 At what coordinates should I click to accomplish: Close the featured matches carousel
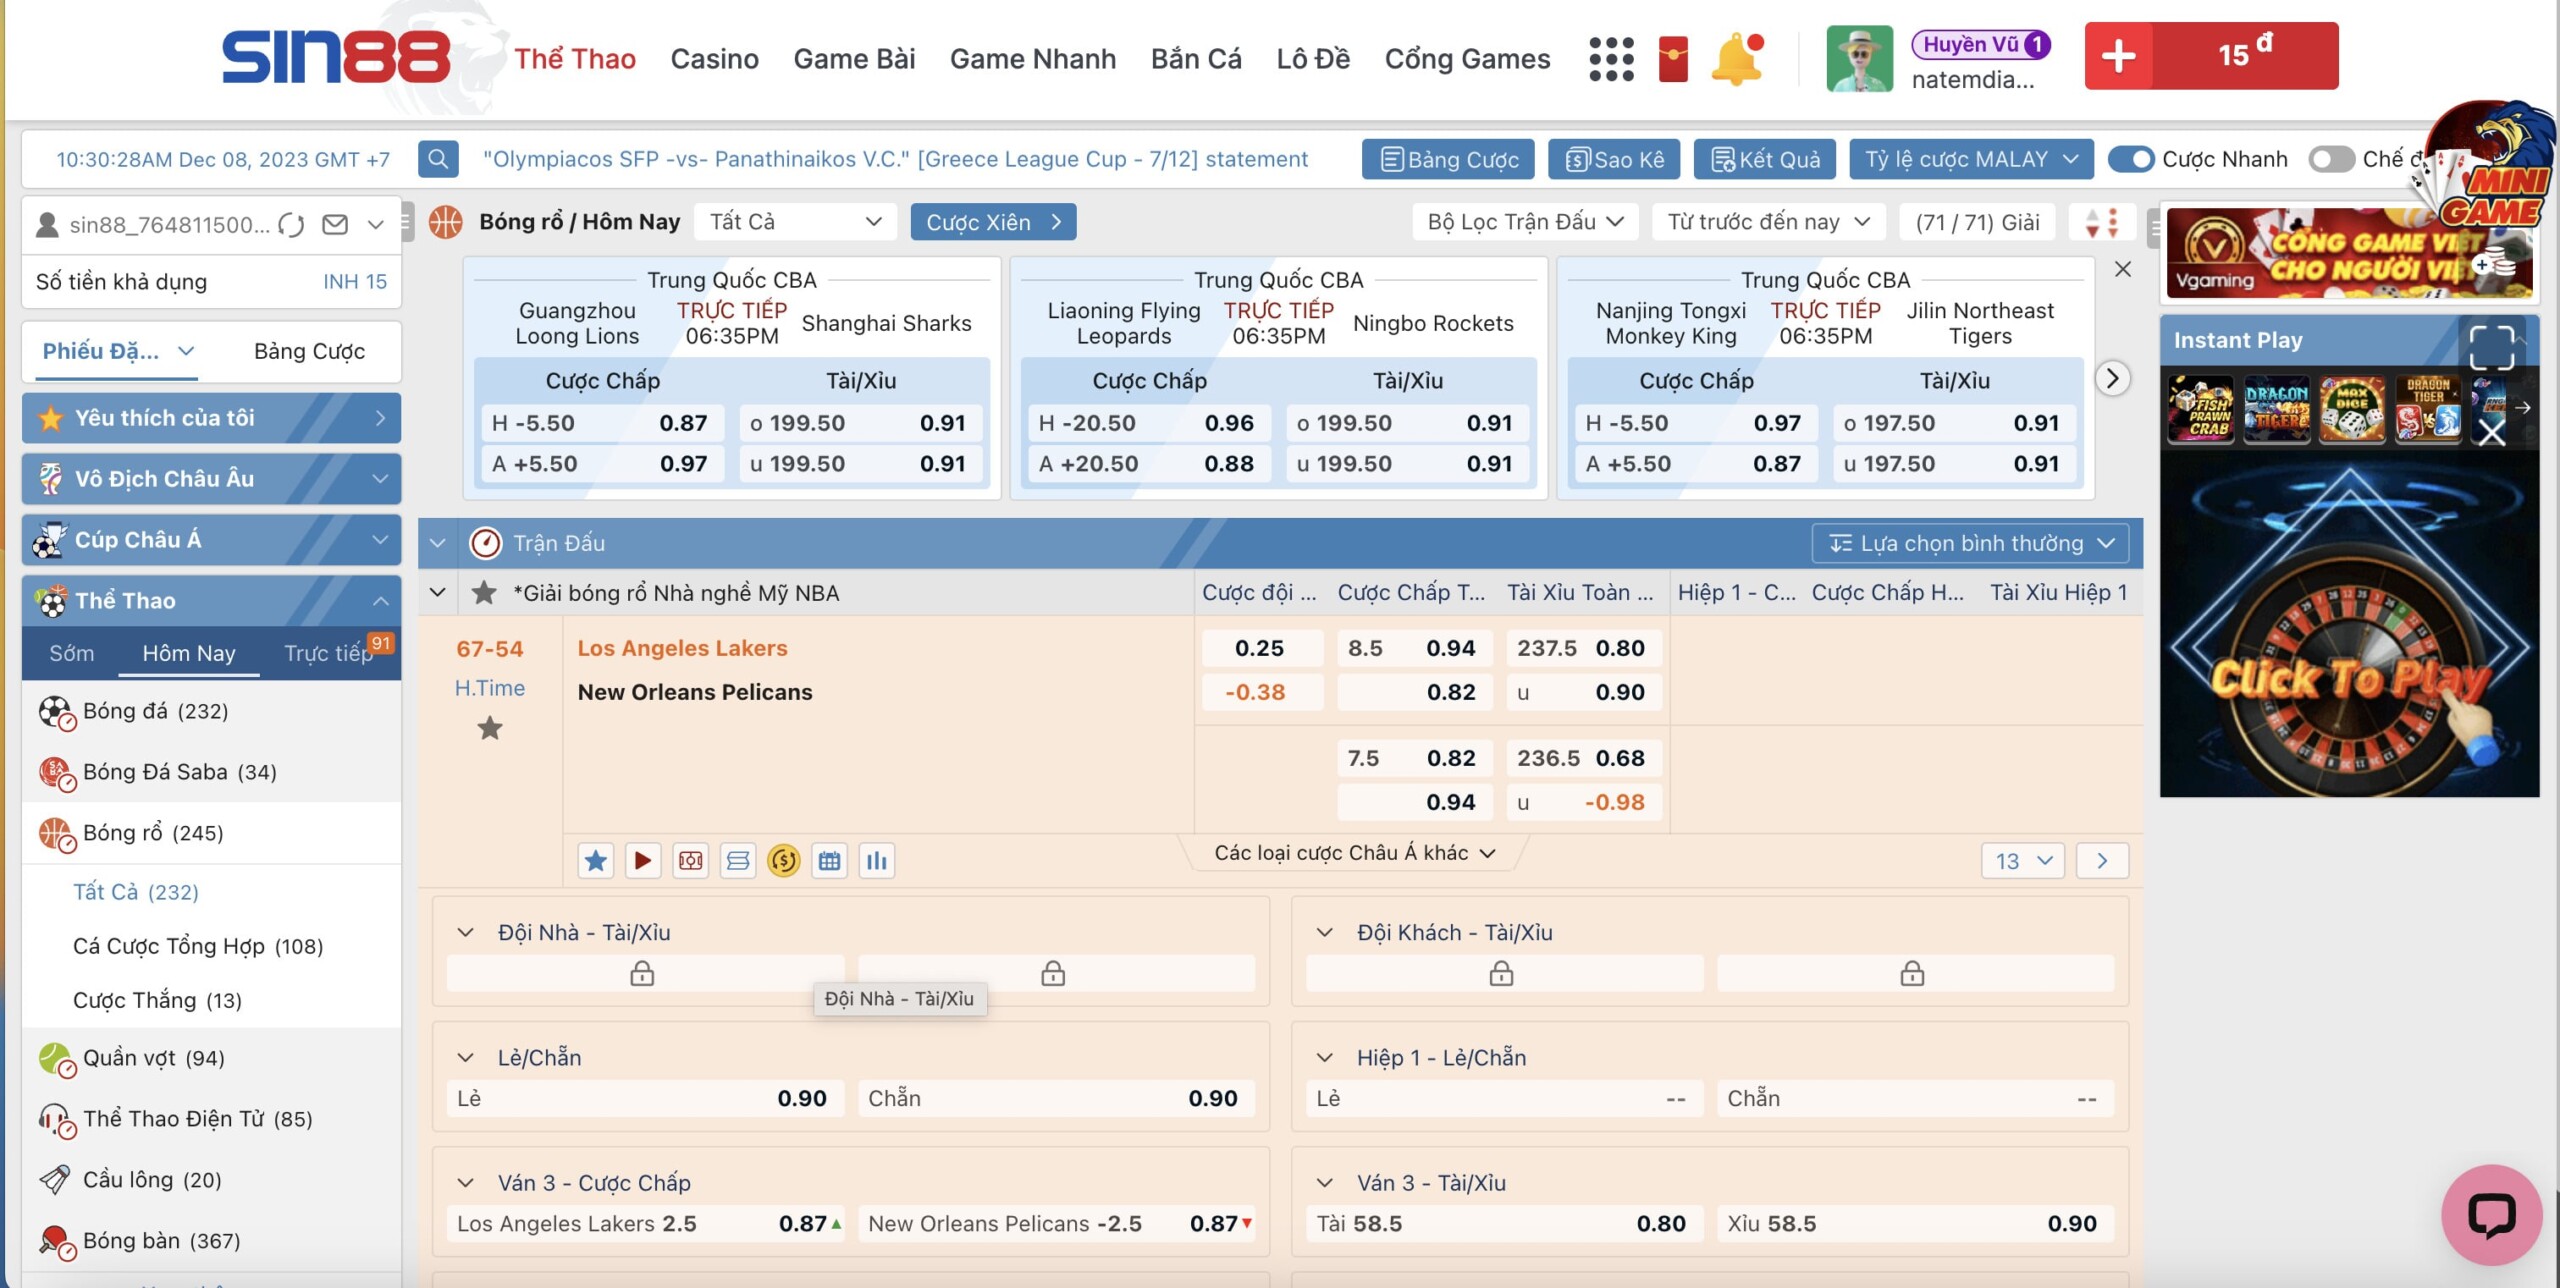[2122, 269]
